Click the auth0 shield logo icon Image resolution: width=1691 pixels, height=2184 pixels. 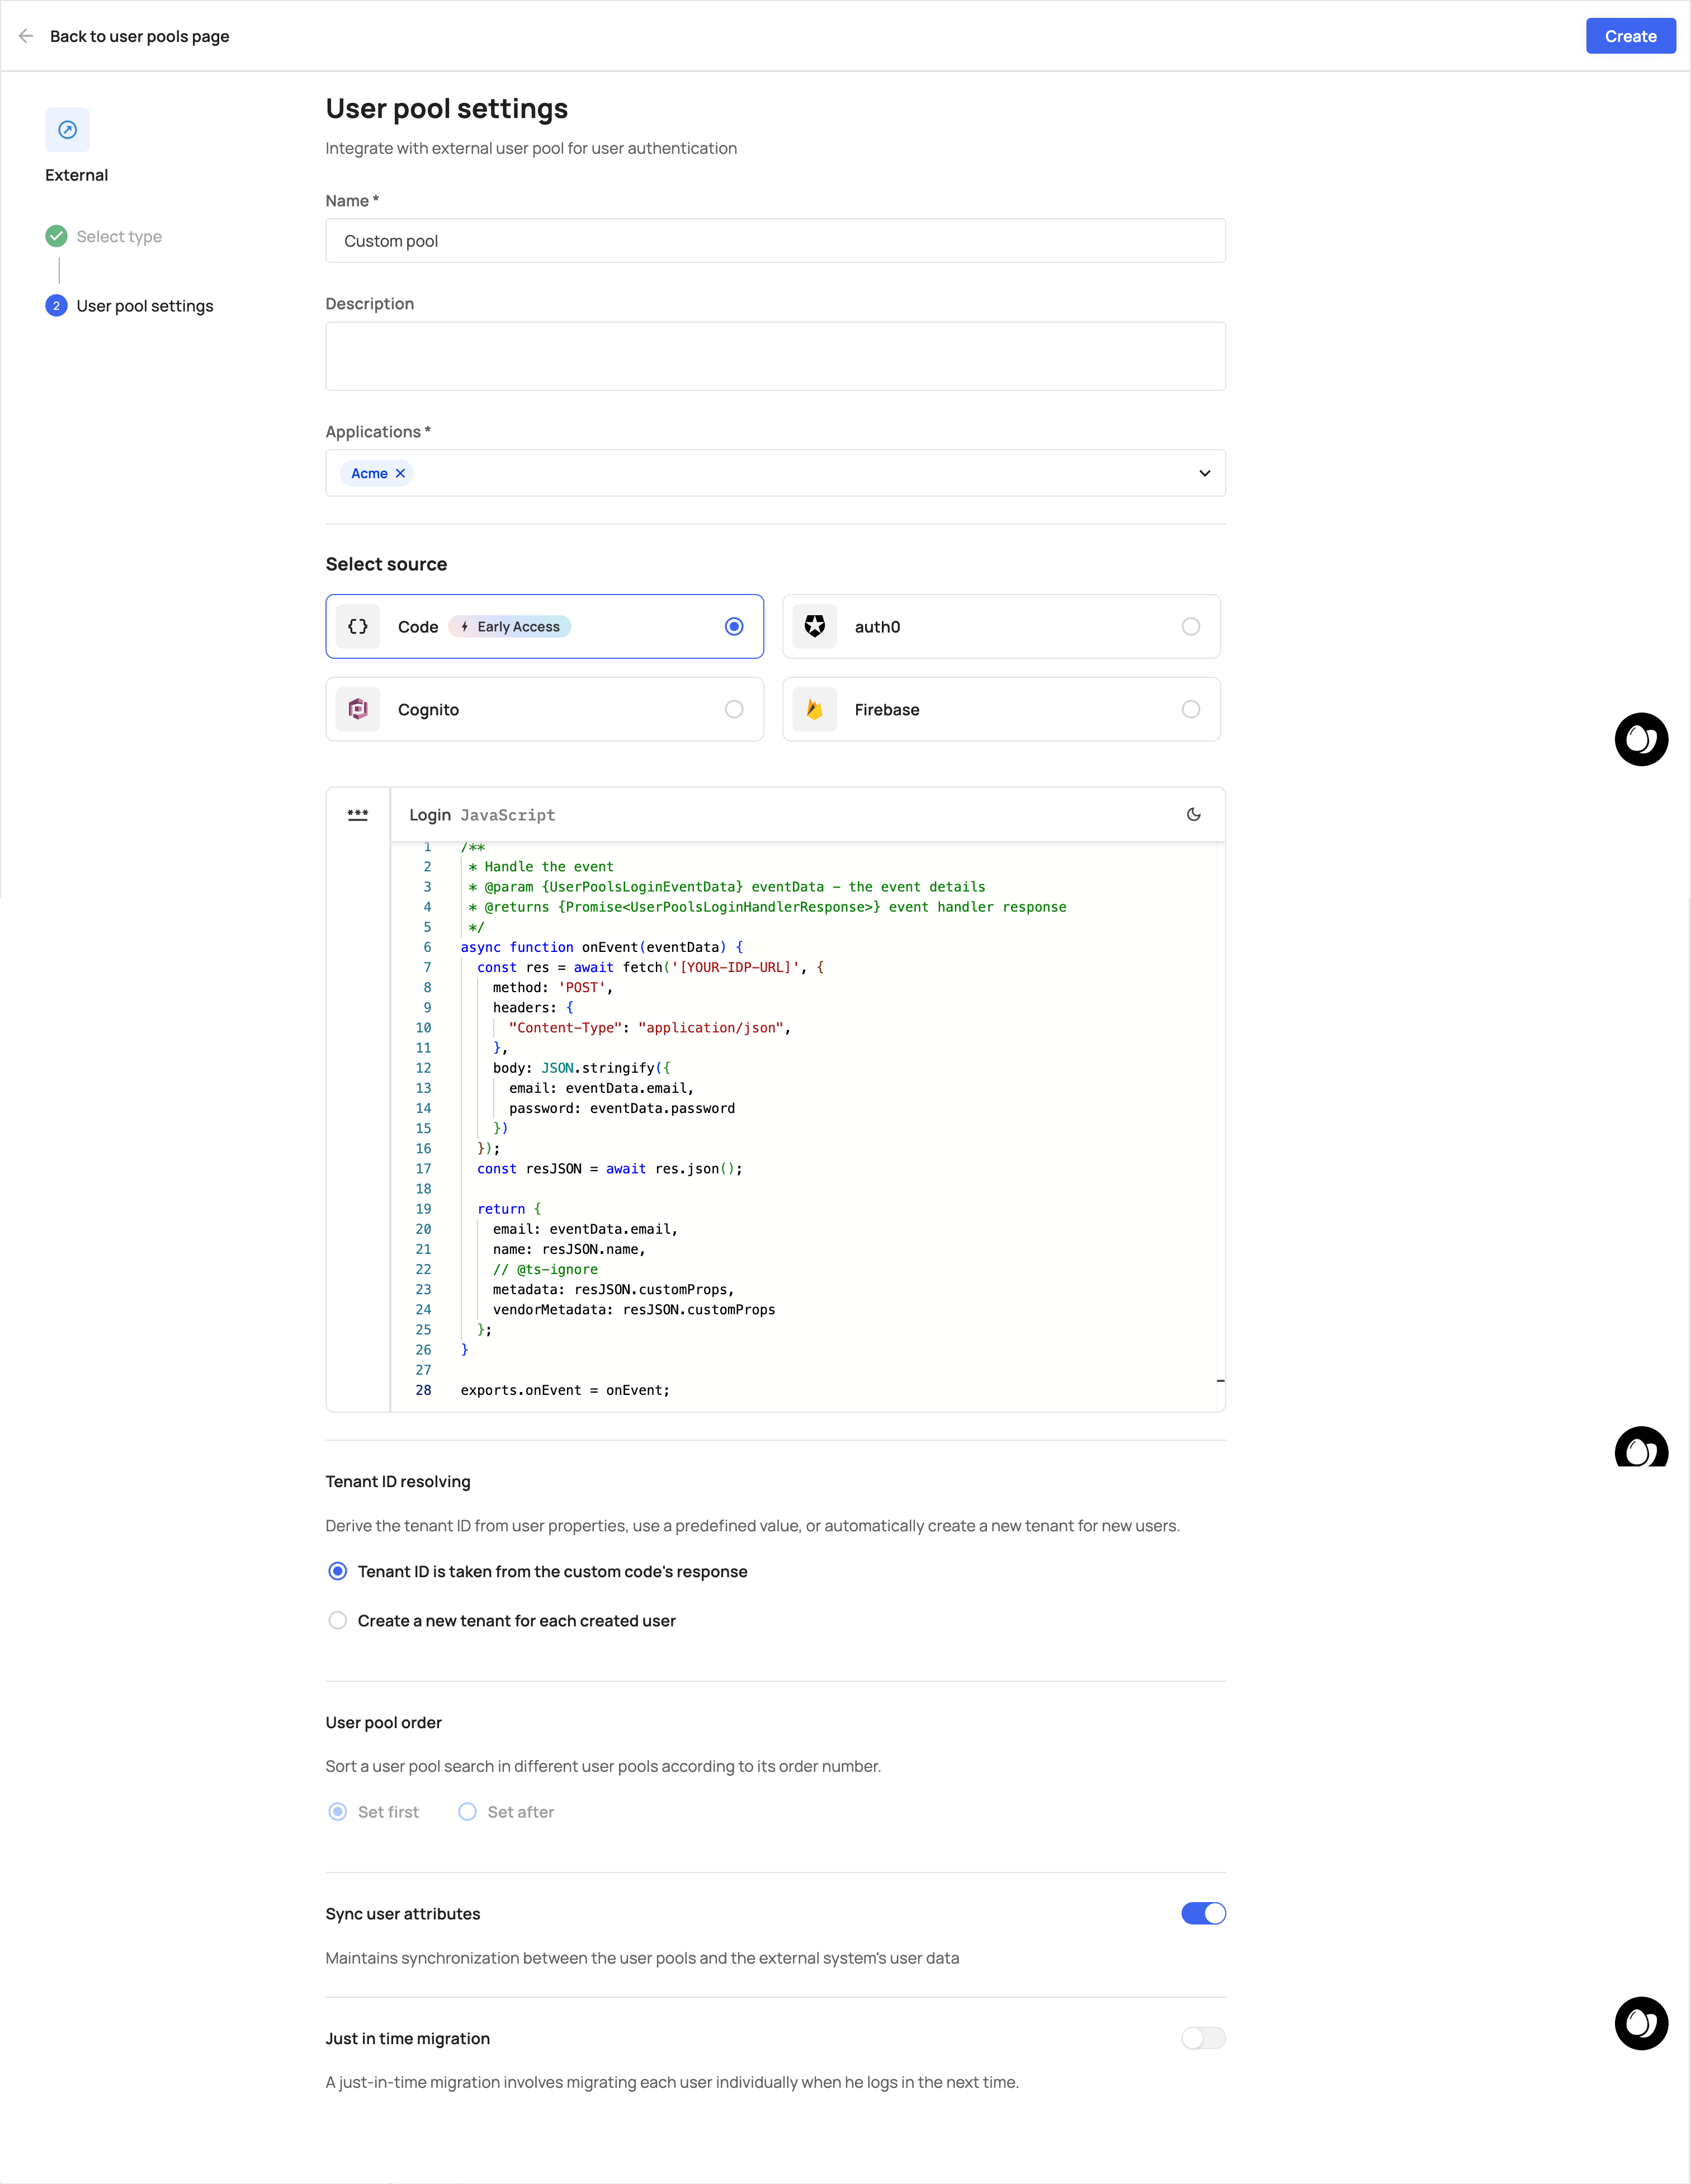click(x=815, y=627)
